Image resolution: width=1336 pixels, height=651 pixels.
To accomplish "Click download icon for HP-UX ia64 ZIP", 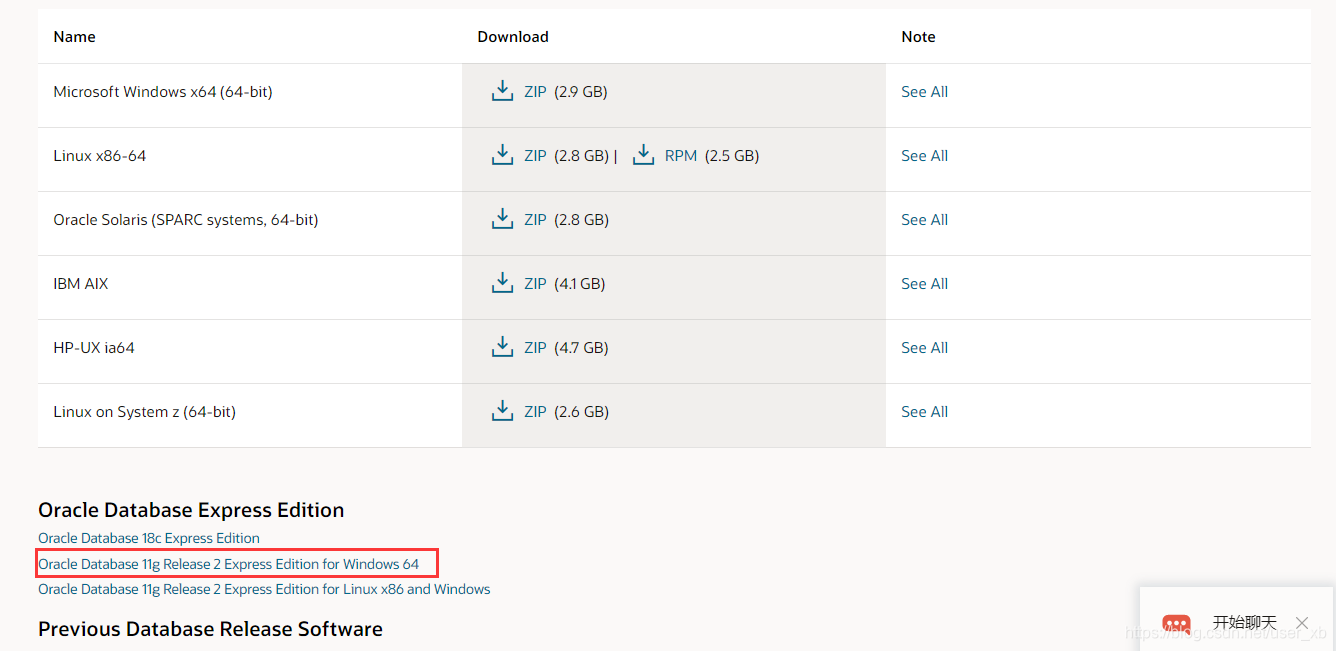I will (x=502, y=347).
